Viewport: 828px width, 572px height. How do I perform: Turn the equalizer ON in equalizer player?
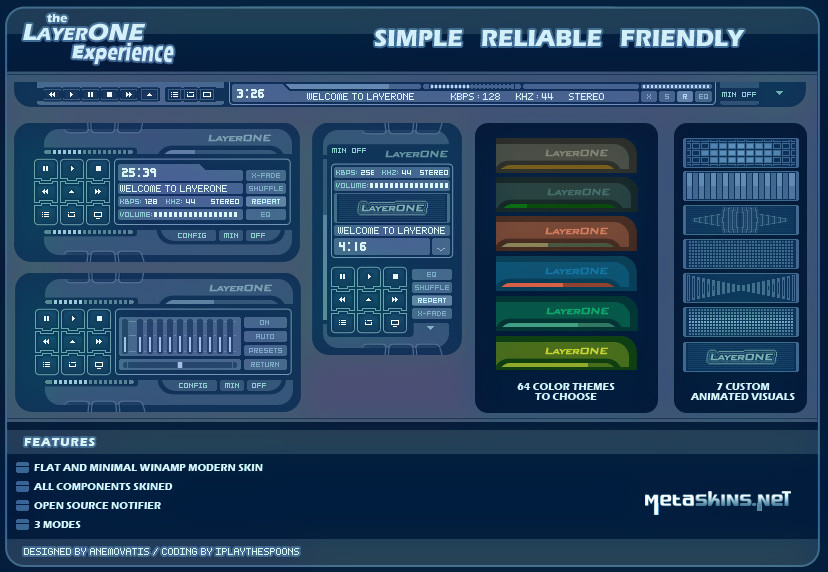coord(265,323)
